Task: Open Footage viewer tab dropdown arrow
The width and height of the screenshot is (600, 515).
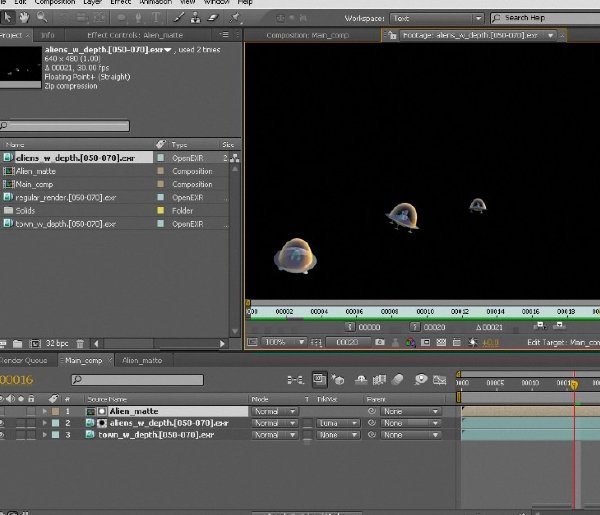Action: pos(550,36)
